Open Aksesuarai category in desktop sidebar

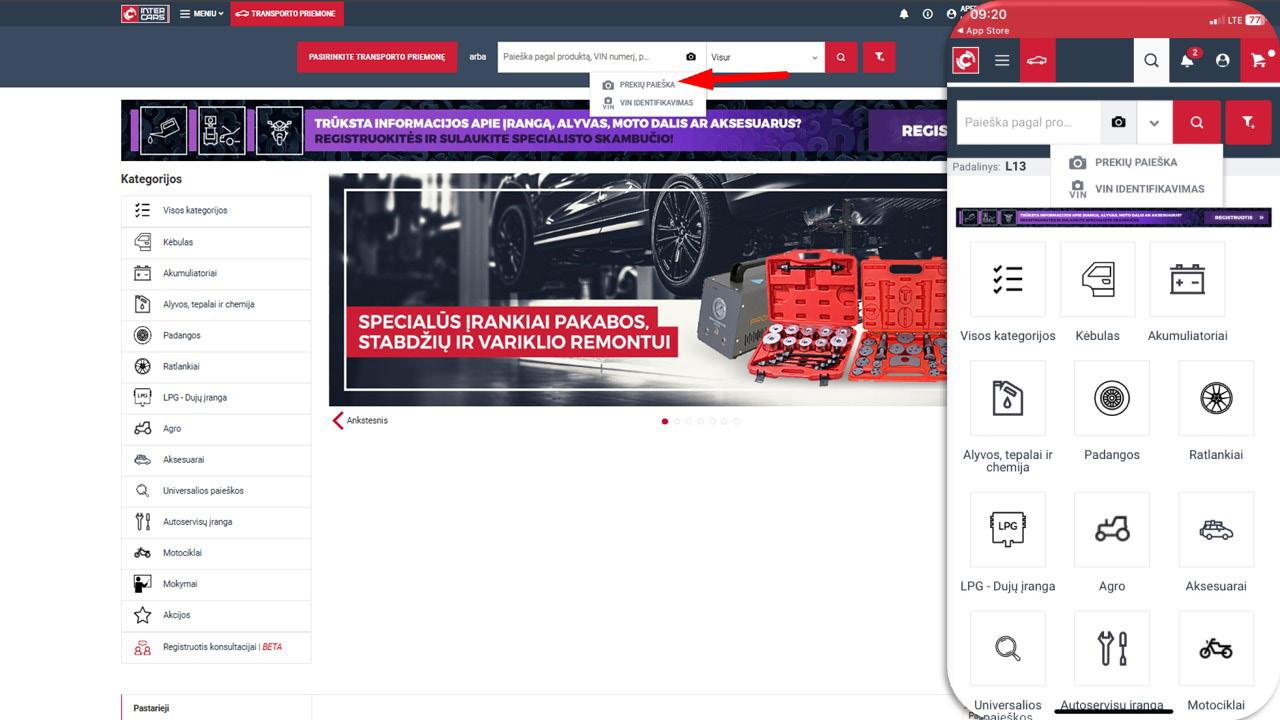(x=216, y=459)
